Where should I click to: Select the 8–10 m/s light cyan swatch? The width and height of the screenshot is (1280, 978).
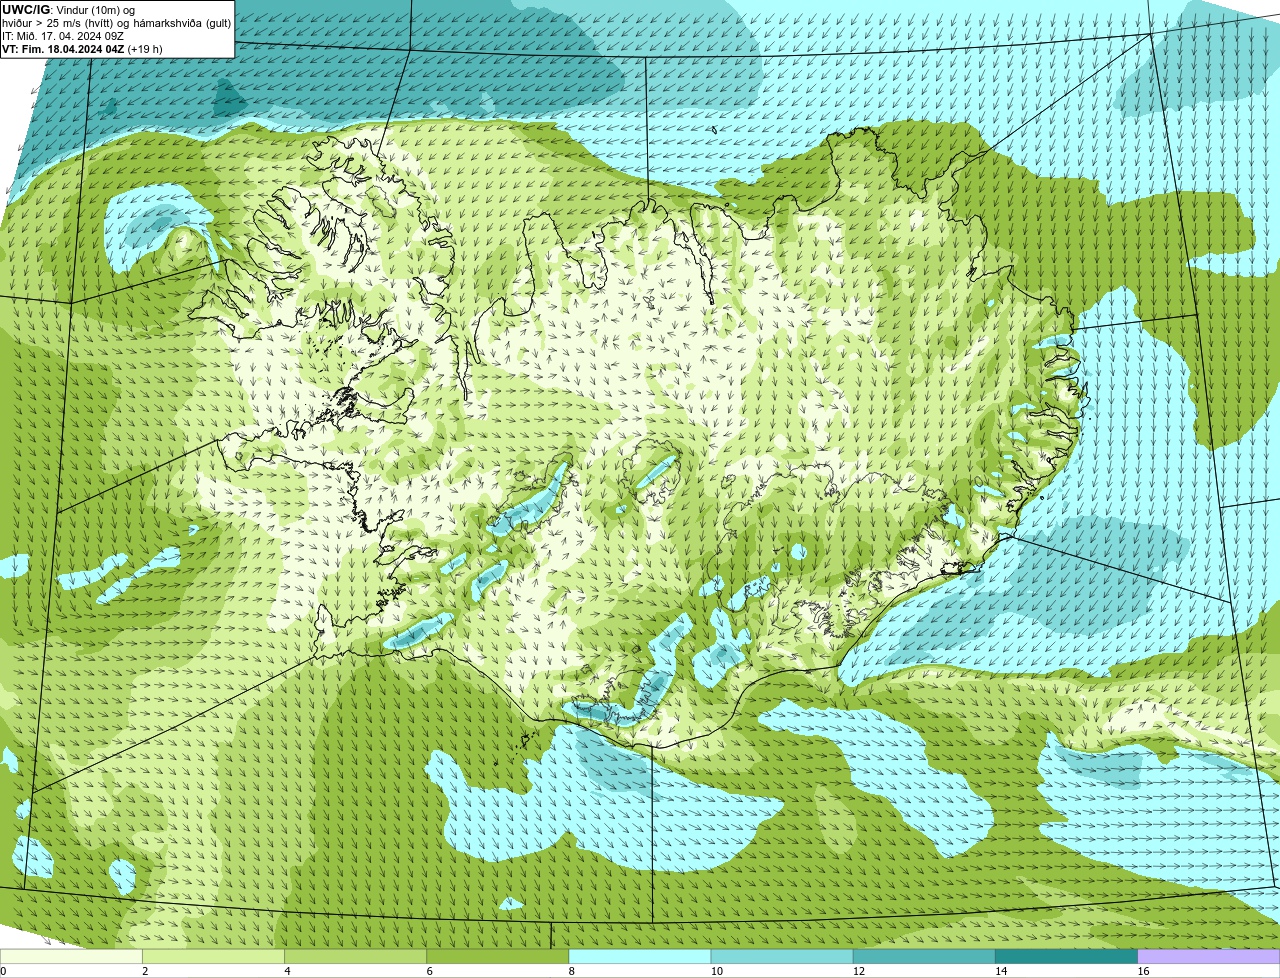point(640,956)
